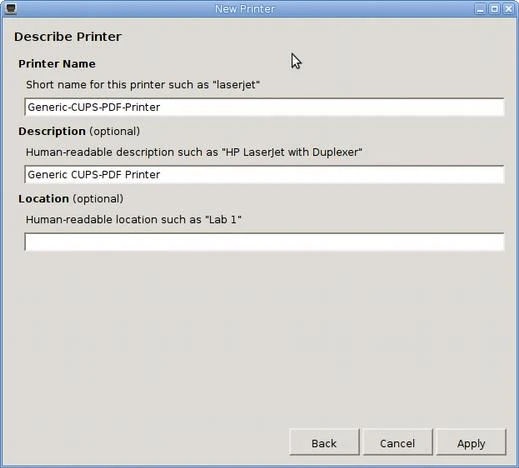Cancel the New Printer dialog

(397, 442)
